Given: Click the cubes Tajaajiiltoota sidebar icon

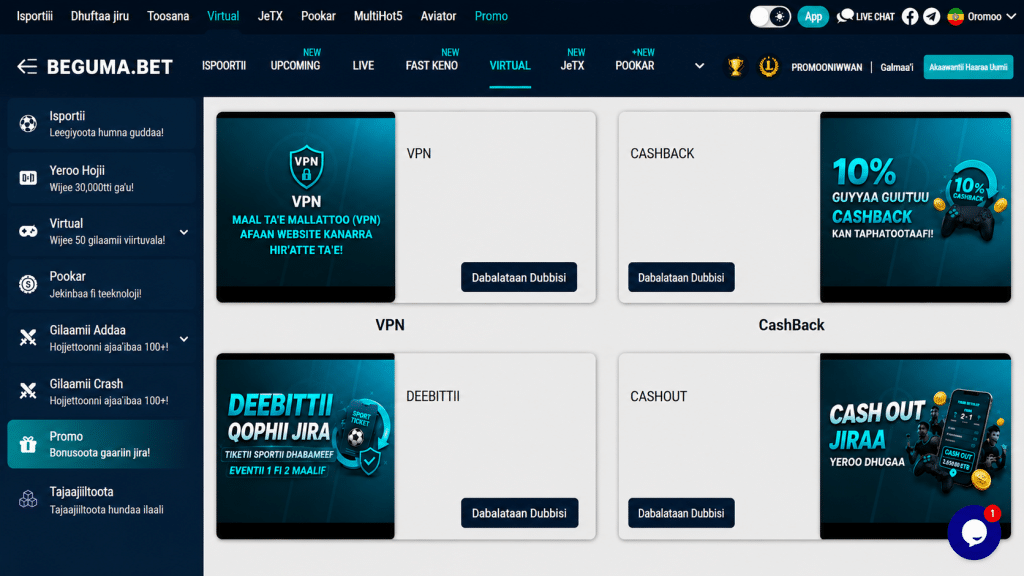Looking at the screenshot, I should [28, 499].
